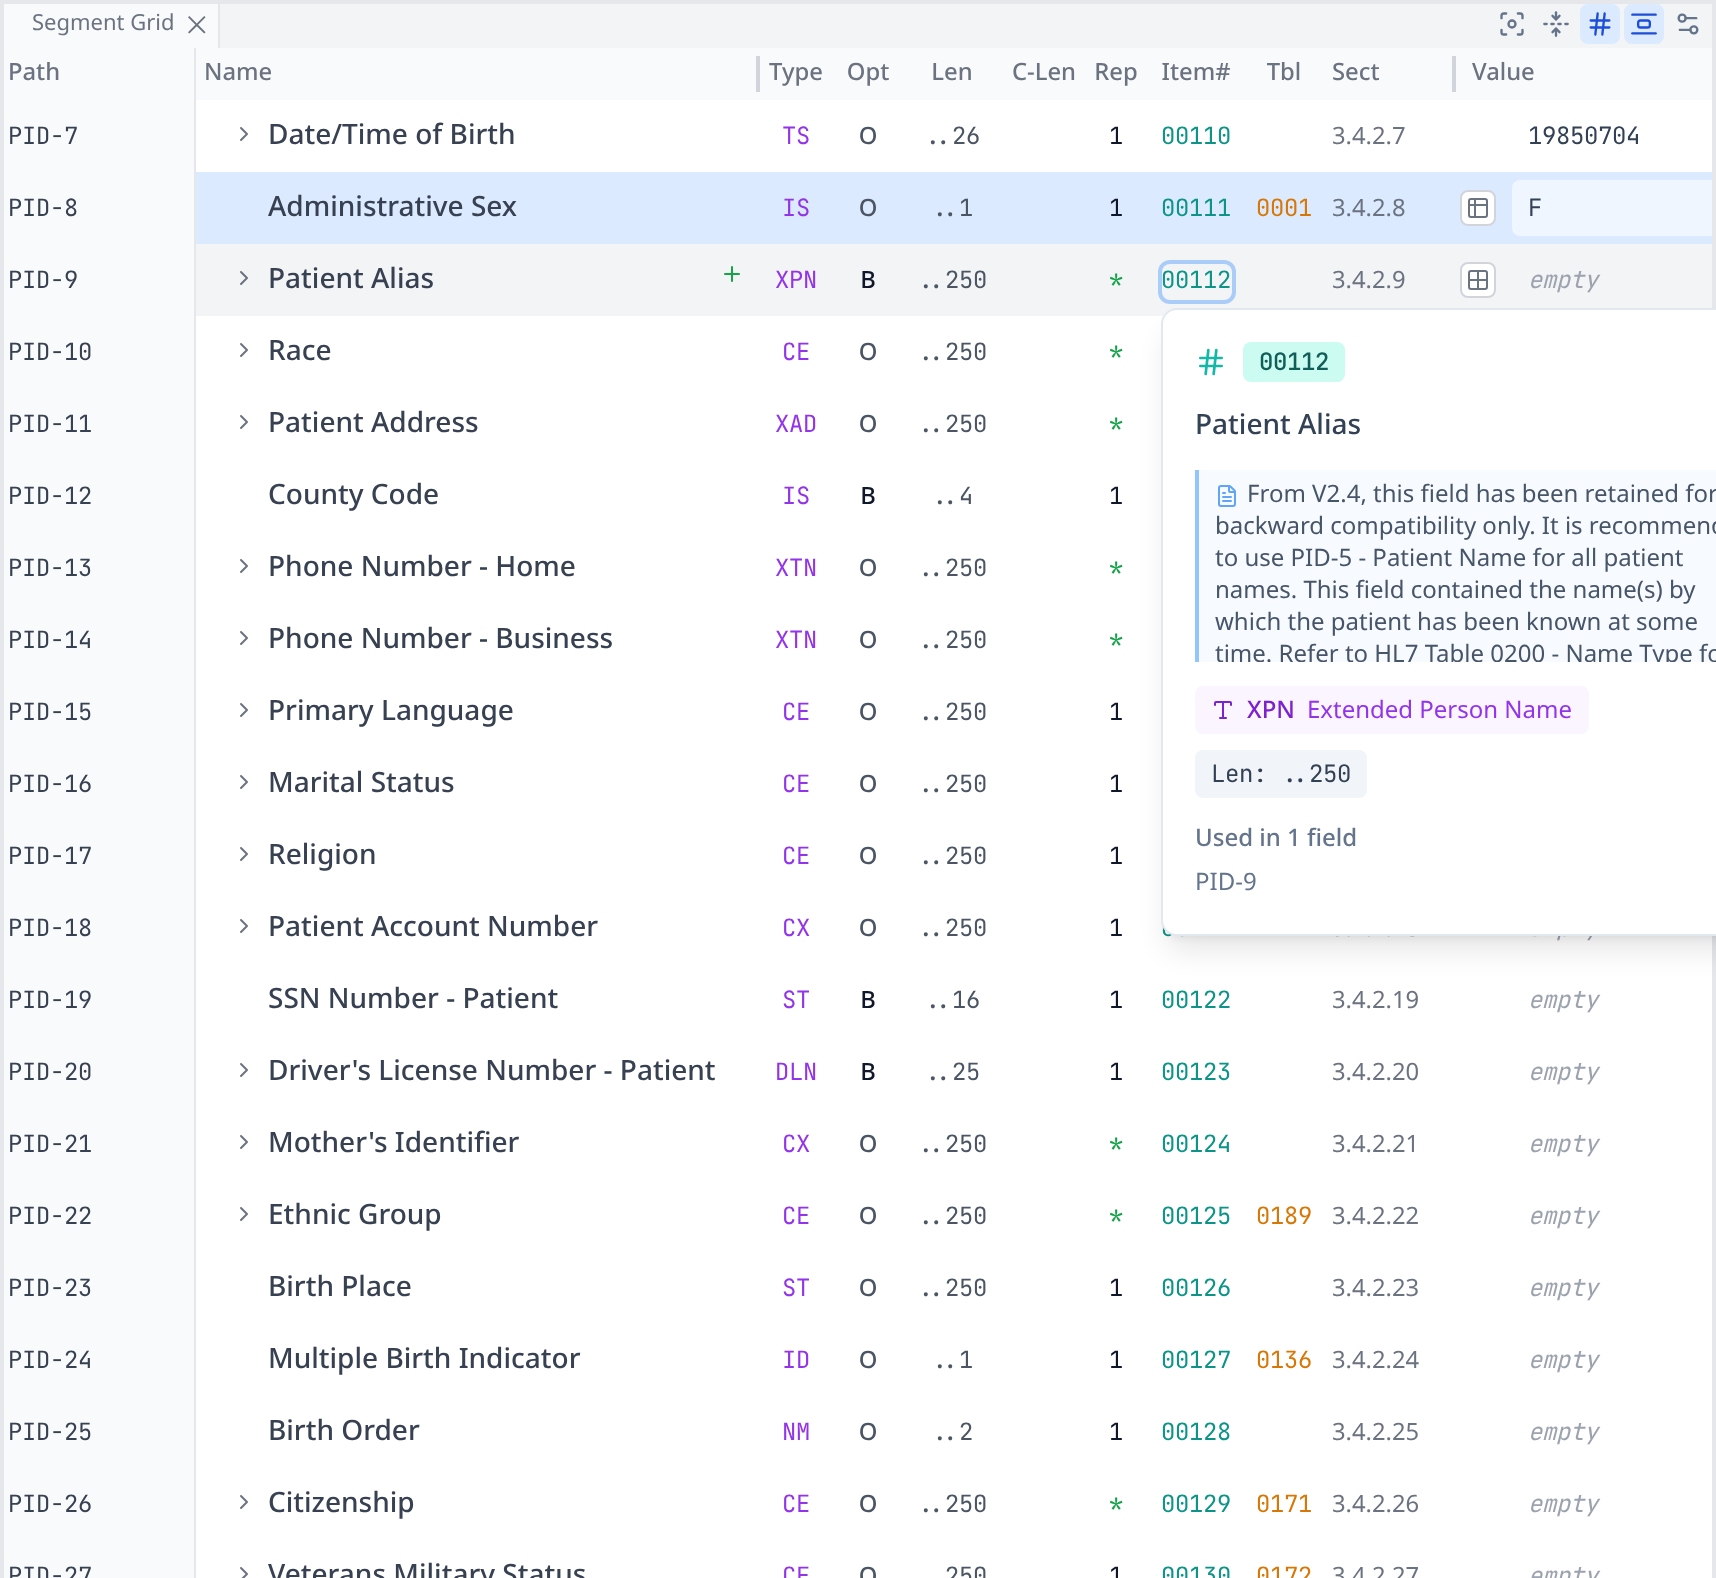Open the XPN Extended Person Name type link
The width and height of the screenshot is (1716, 1578).
pyautogui.click(x=1392, y=710)
